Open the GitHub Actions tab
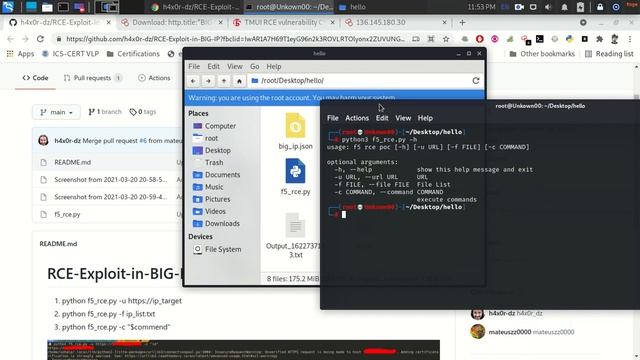 coord(154,78)
